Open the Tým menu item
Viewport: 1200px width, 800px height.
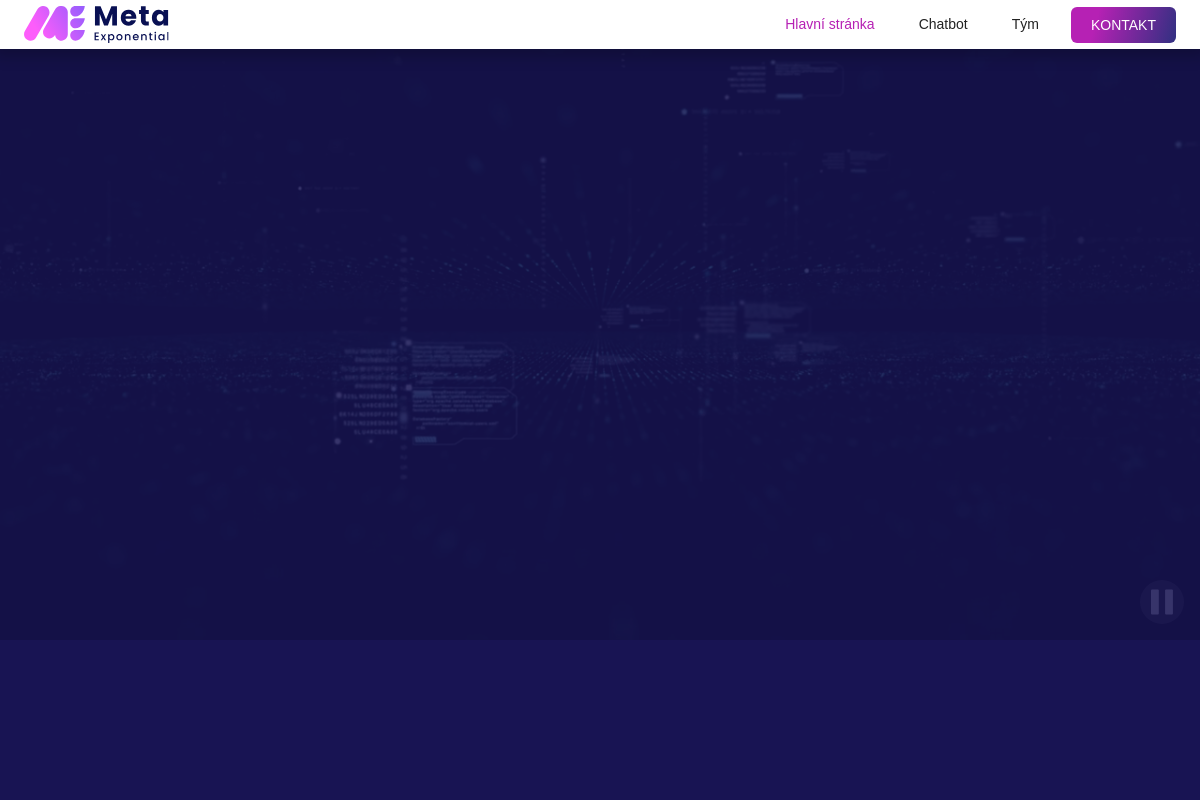tap(1024, 24)
